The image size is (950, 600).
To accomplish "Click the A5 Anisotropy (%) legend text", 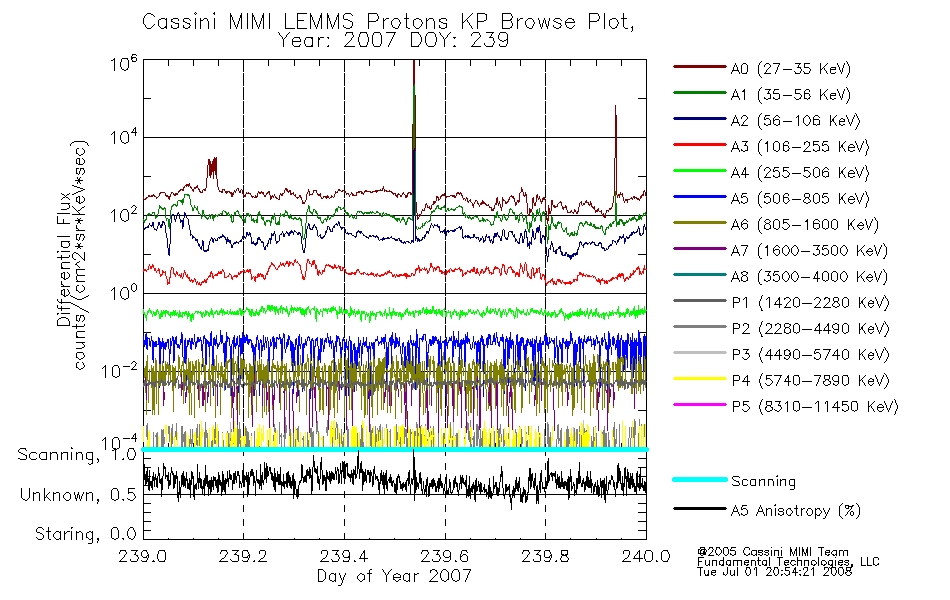I will pos(796,512).
